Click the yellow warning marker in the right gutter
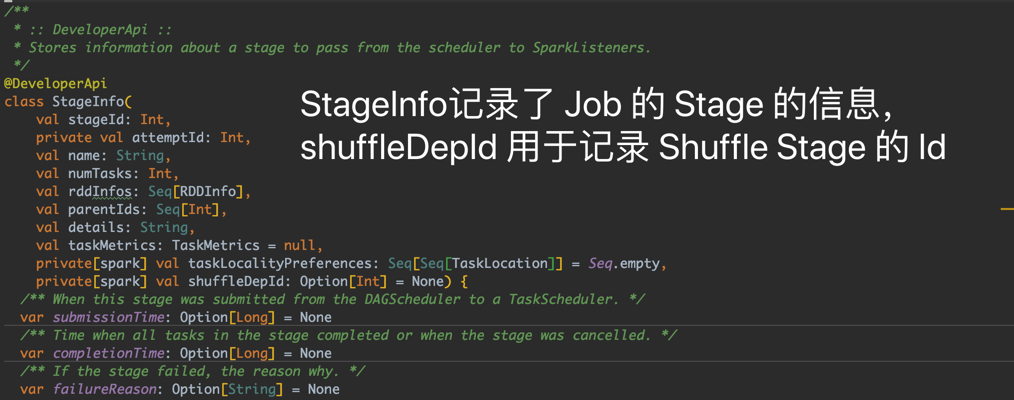Screen dimensions: 1014x400 1006,209
